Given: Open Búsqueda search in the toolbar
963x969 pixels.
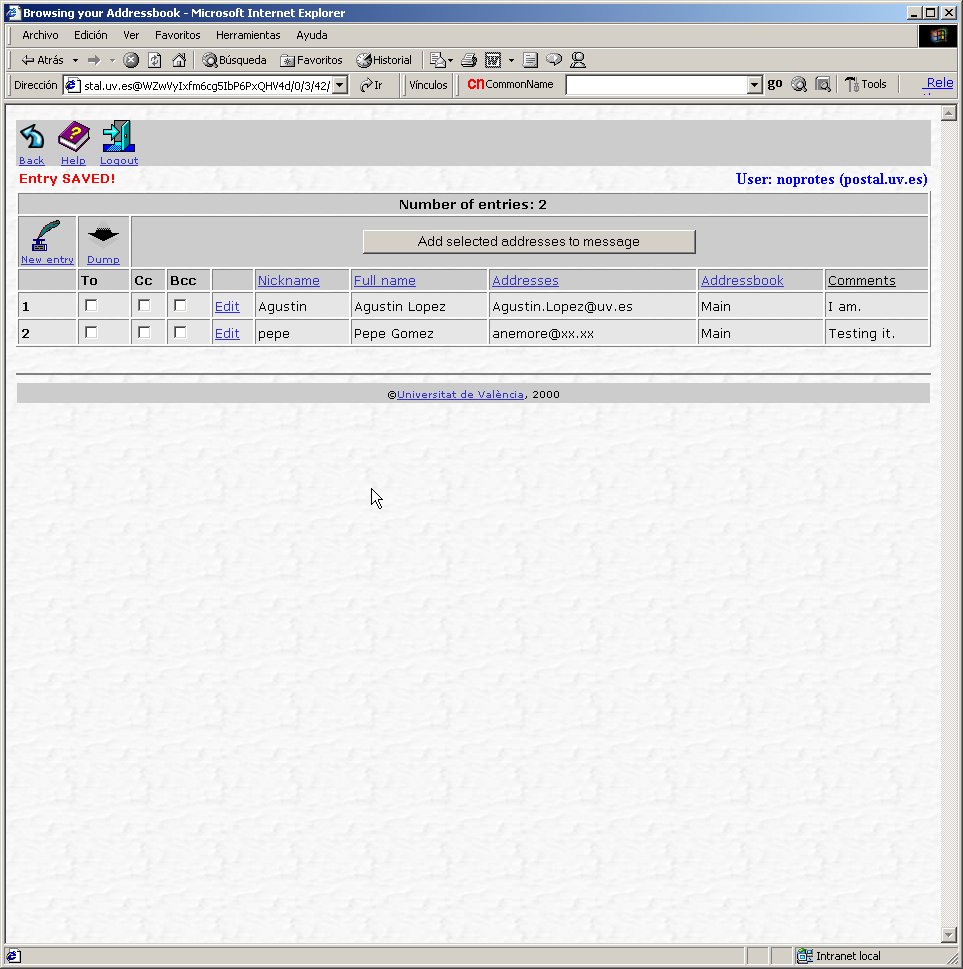Looking at the screenshot, I should point(234,60).
